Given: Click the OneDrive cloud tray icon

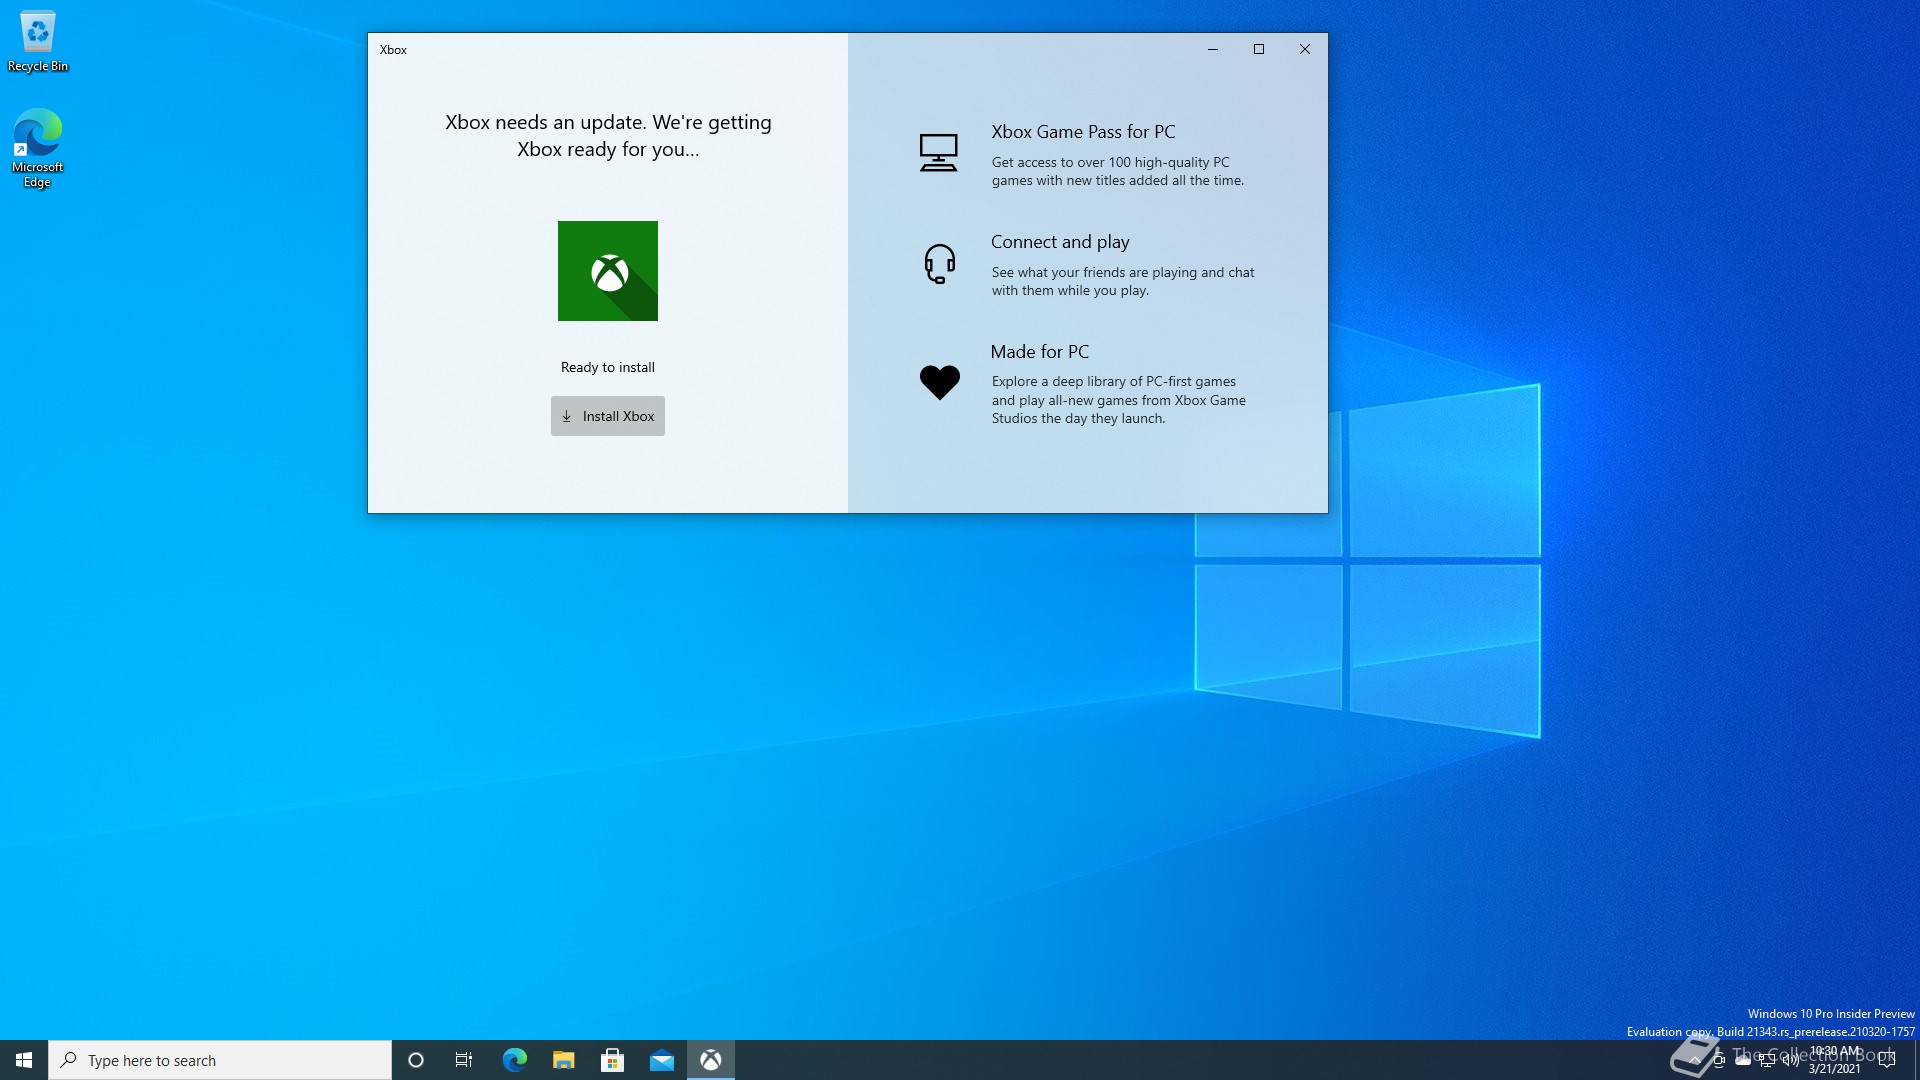Looking at the screenshot, I should (1743, 1060).
